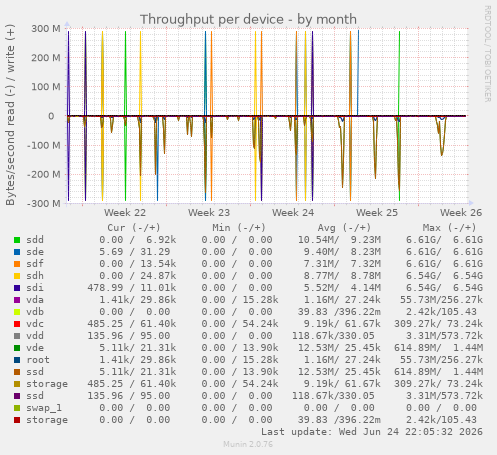Click the root legend color swatch
Screen dimensions: 497x455
click(17, 360)
